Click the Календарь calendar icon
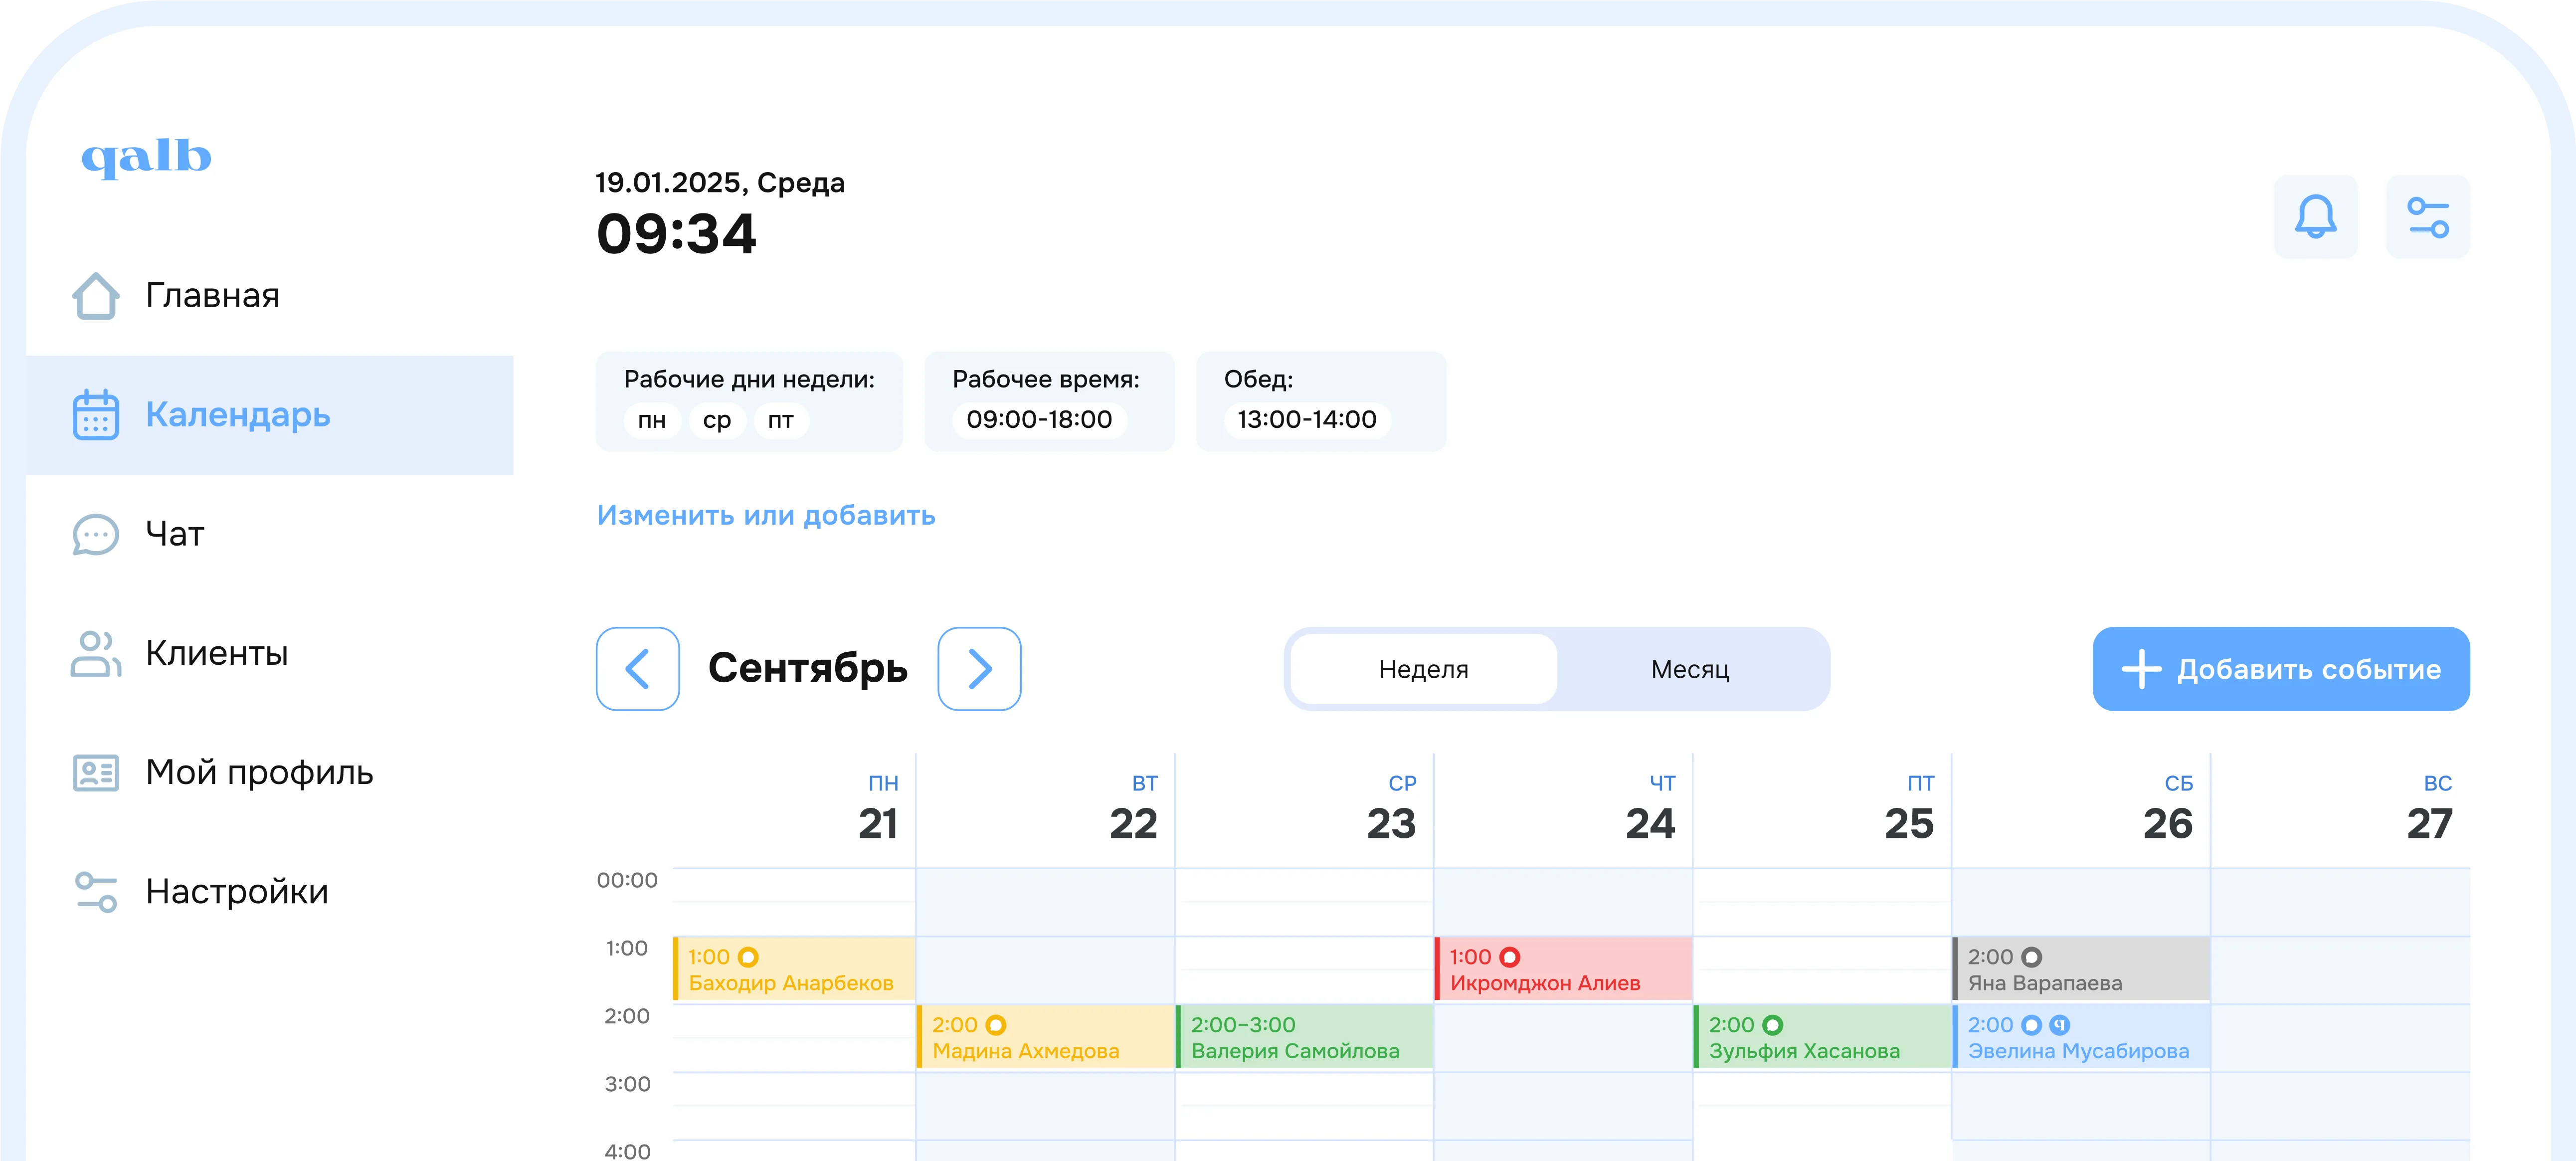 96,415
